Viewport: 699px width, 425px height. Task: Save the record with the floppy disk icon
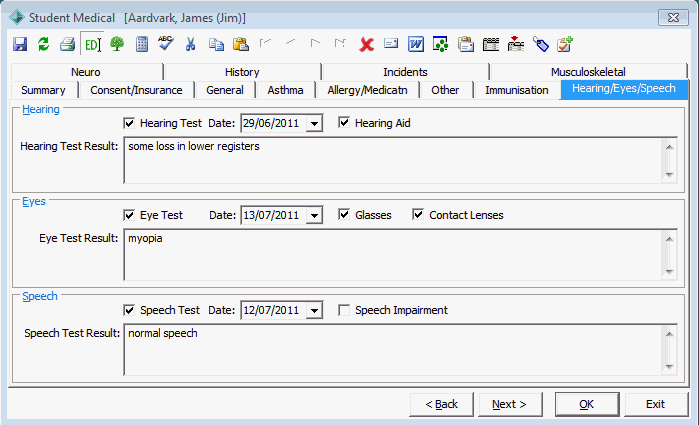(20, 44)
